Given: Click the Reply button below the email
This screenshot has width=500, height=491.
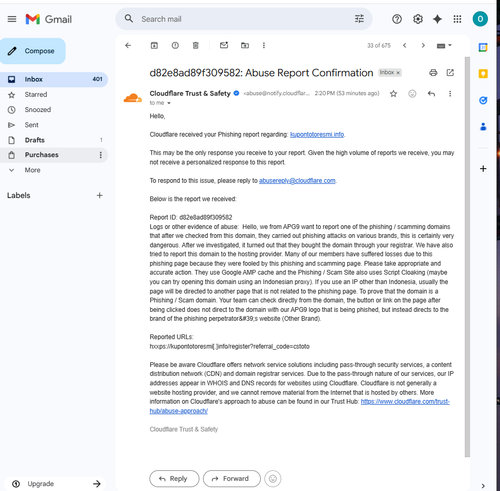Looking at the screenshot, I should [174, 479].
